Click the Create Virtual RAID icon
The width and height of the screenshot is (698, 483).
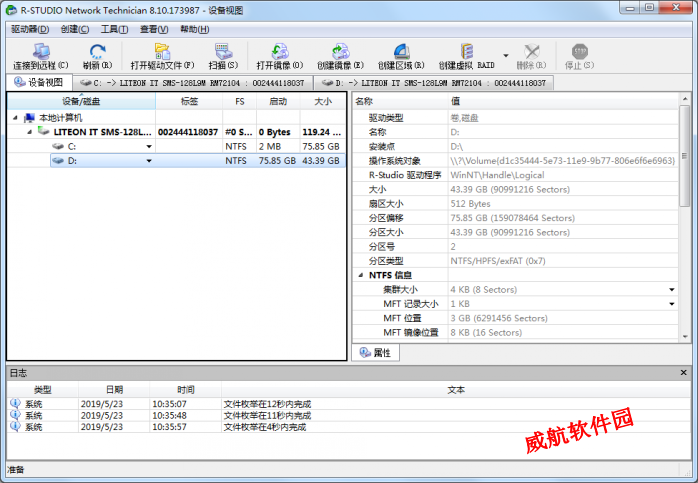point(466,52)
